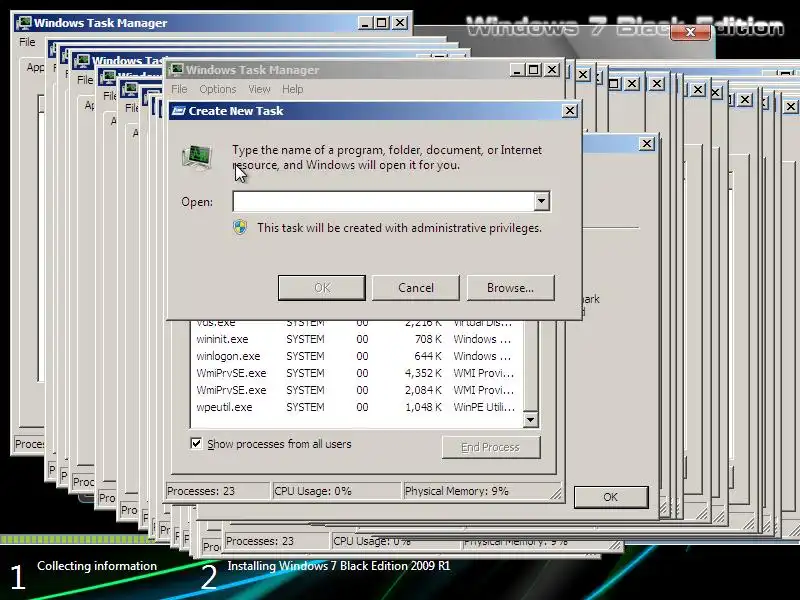Click the End Process button
This screenshot has width=800, height=600.
(490, 447)
